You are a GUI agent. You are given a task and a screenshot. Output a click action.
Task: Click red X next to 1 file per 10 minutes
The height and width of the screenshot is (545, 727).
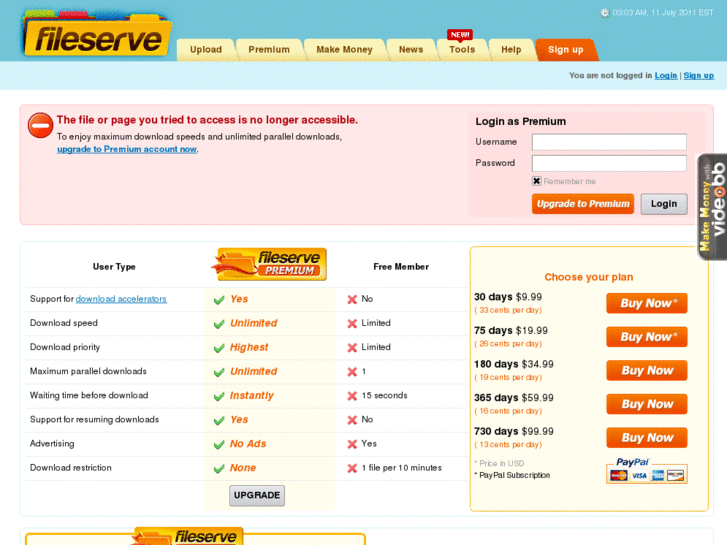(352, 468)
